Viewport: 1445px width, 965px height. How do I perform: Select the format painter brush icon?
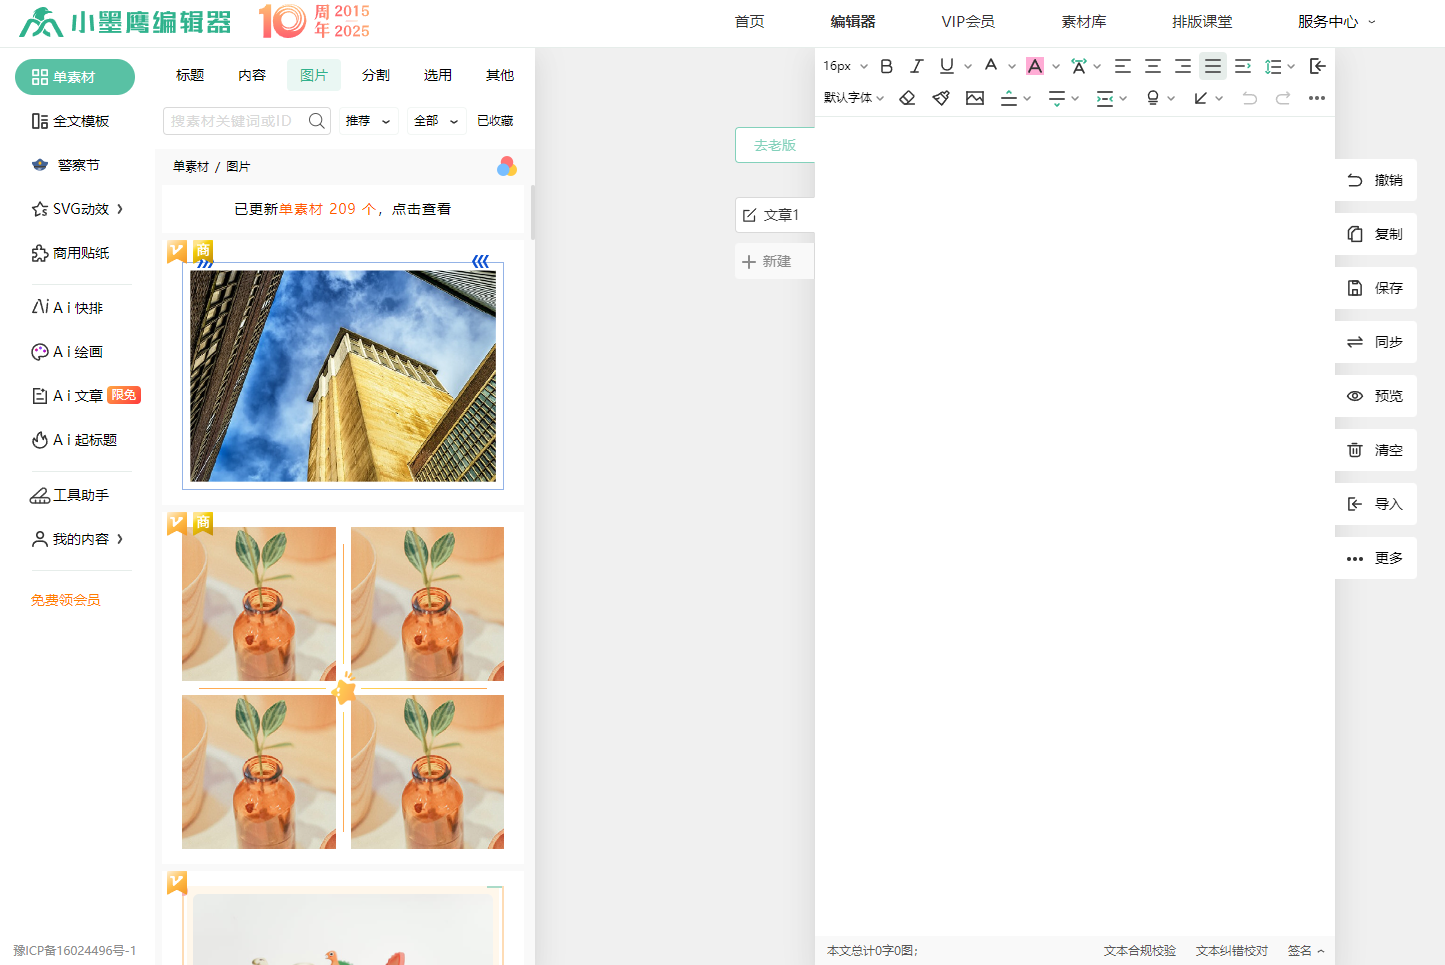tap(941, 98)
